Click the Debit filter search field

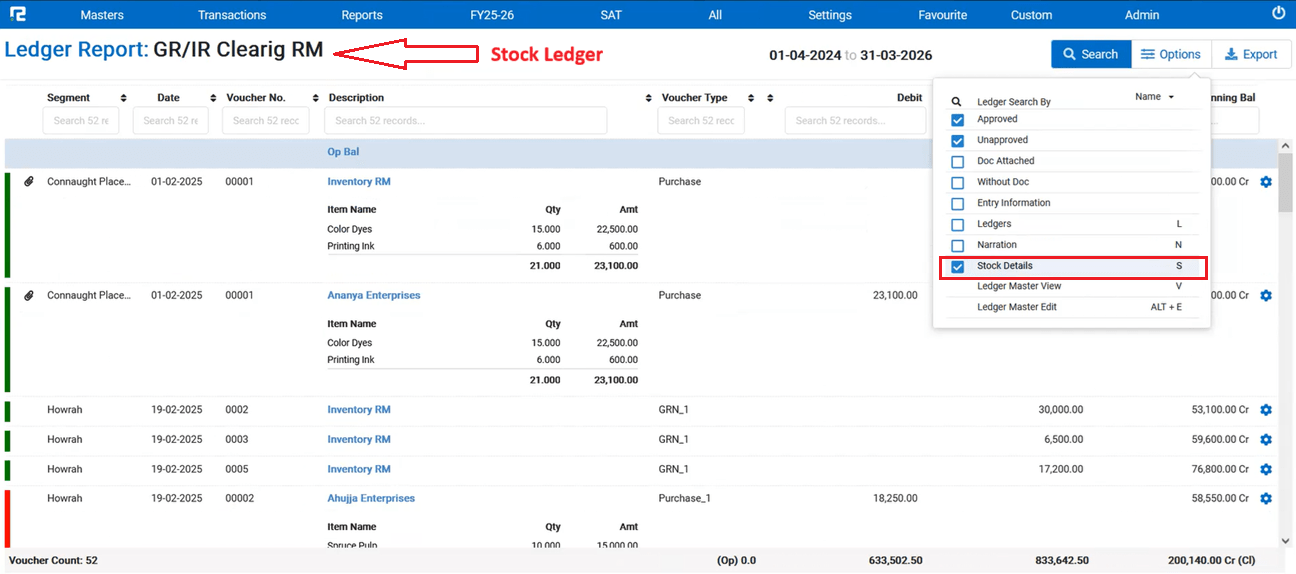[x=855, y=121]
